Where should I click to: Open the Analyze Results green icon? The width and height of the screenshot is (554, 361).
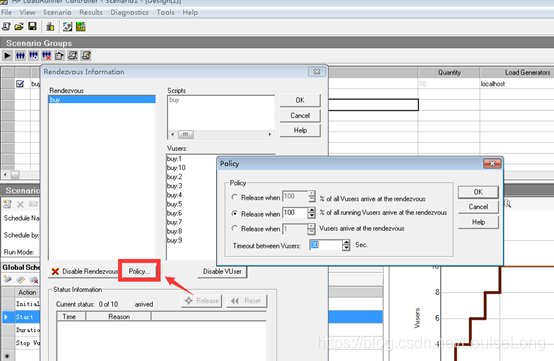(x=81, y=26)
